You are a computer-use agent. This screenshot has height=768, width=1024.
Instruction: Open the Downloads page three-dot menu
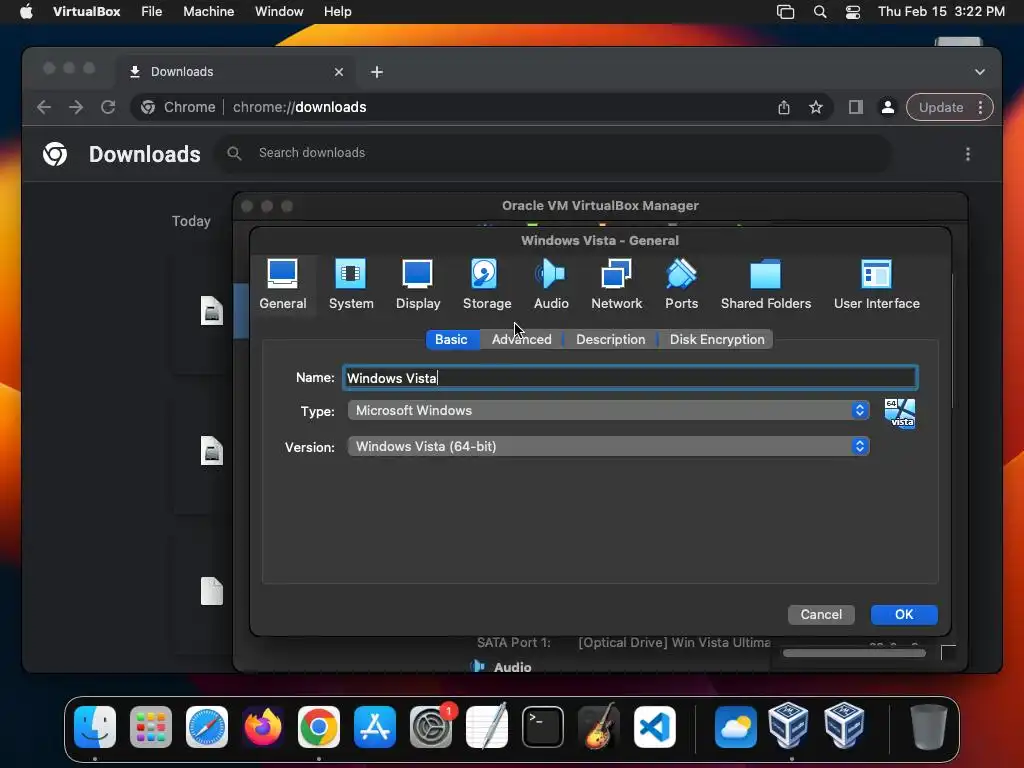[968, 154]
